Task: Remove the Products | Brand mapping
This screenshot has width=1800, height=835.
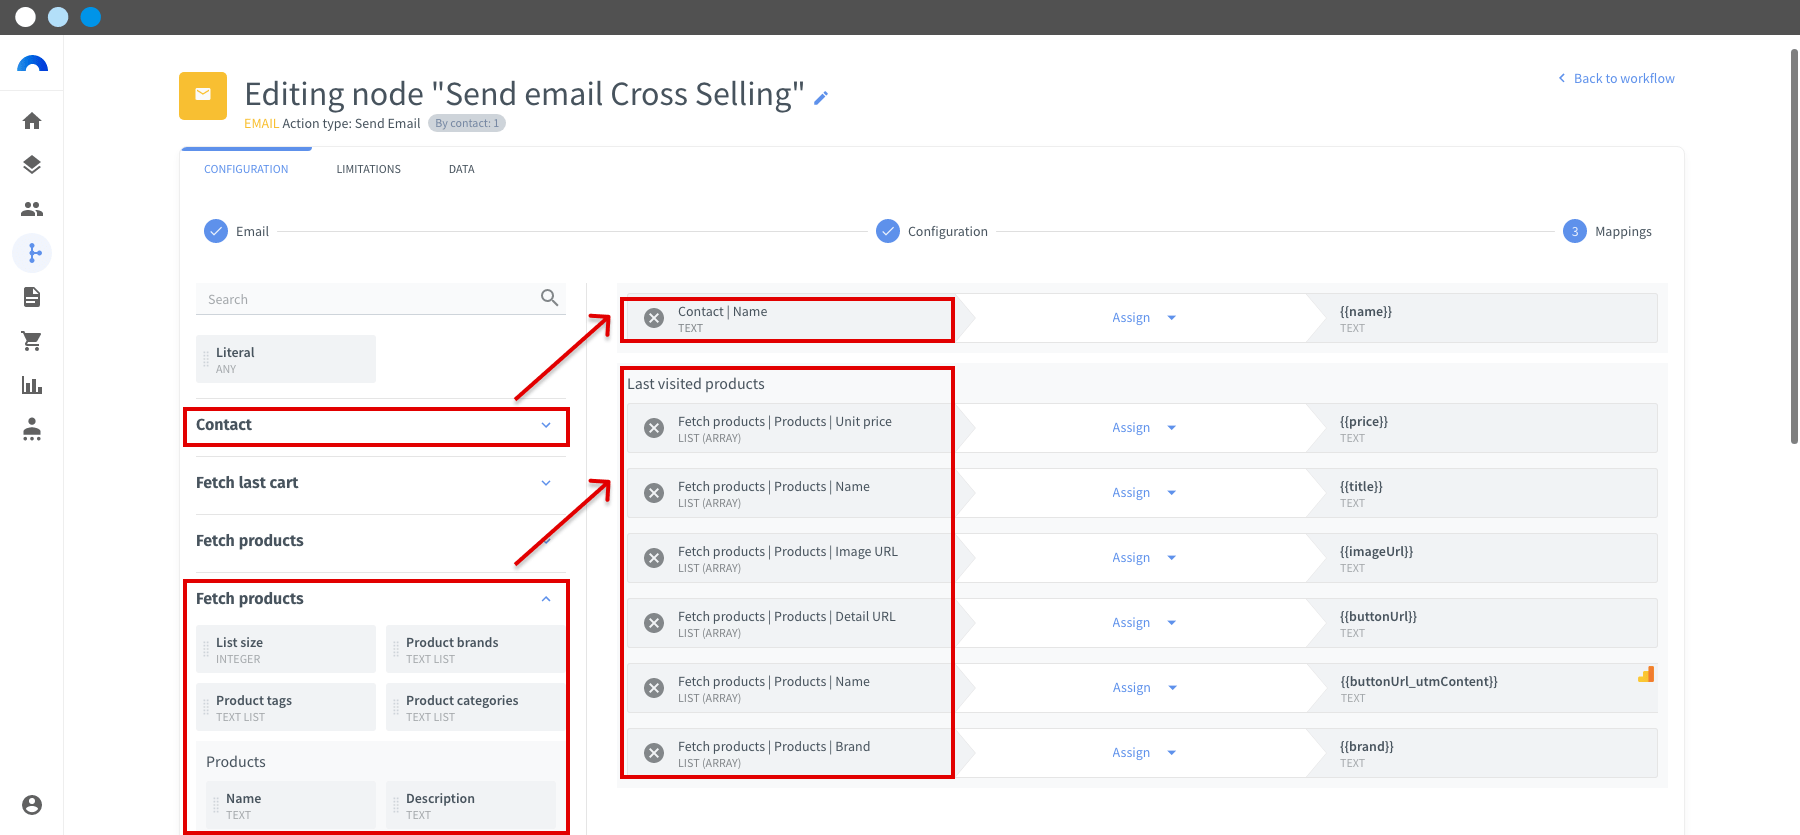Action: [x=654, y=753]
